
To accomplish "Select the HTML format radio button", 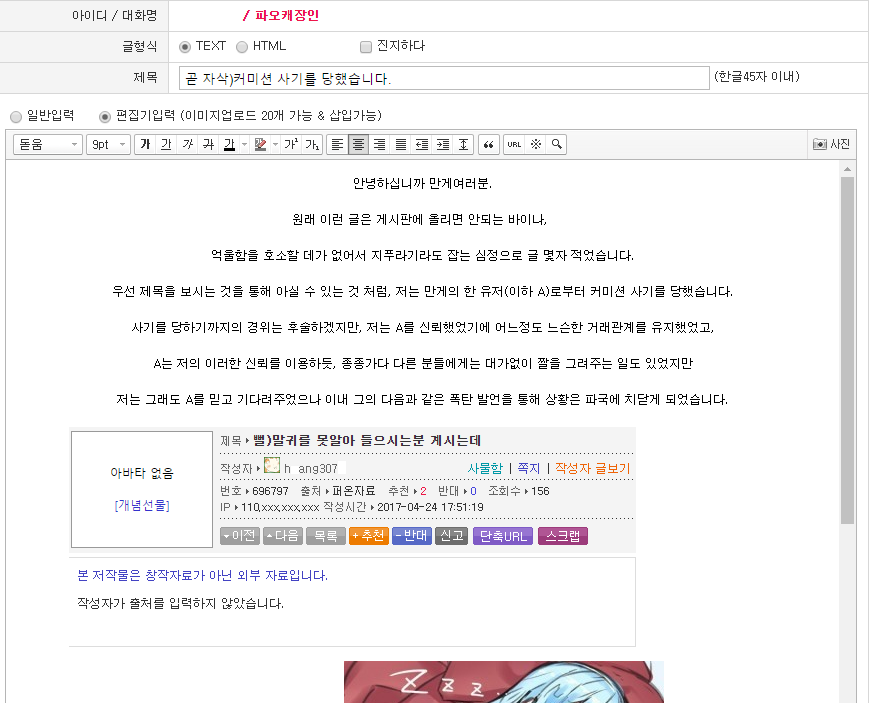I will pyautogui.click(x=242, y=46).
